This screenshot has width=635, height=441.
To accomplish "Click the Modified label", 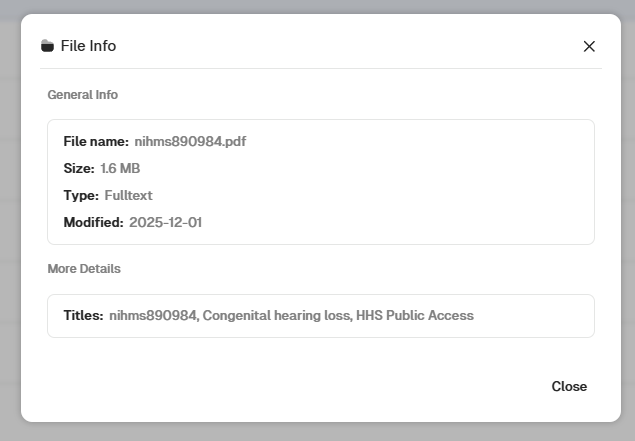I will (93, 222).
